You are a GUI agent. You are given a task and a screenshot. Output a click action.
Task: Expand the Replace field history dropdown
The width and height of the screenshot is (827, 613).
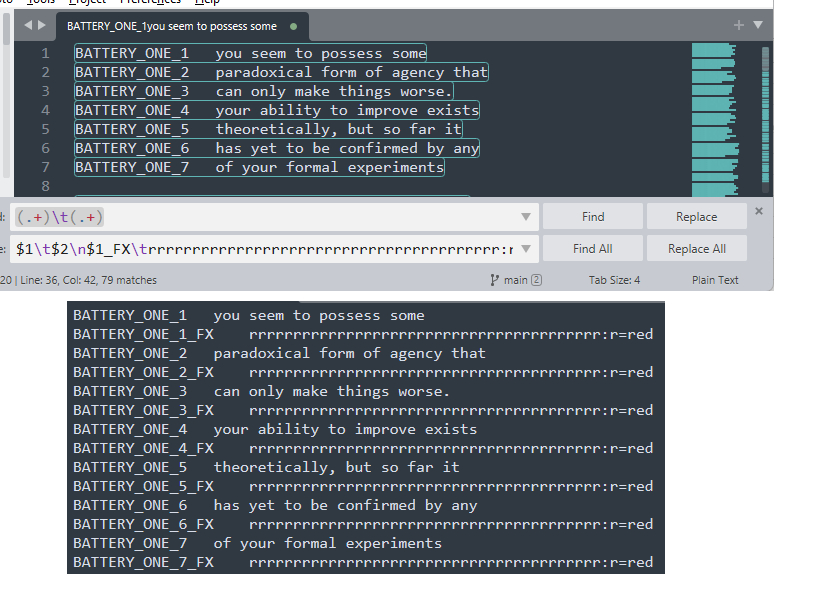pos(526,249)
